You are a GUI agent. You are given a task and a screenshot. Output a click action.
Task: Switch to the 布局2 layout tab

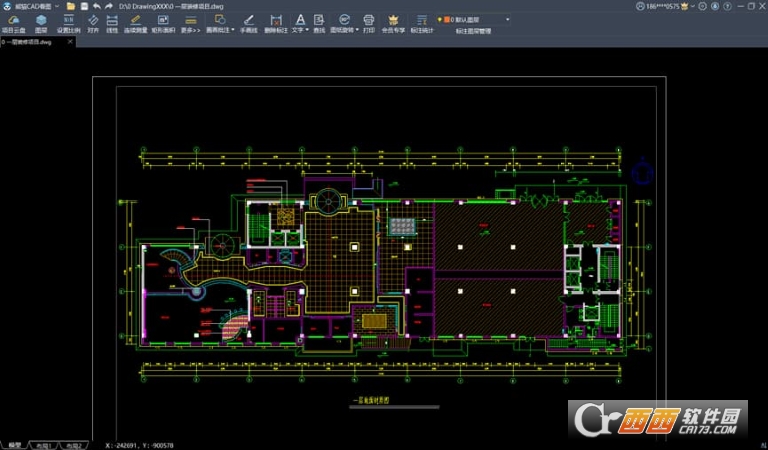click(74, 445)
